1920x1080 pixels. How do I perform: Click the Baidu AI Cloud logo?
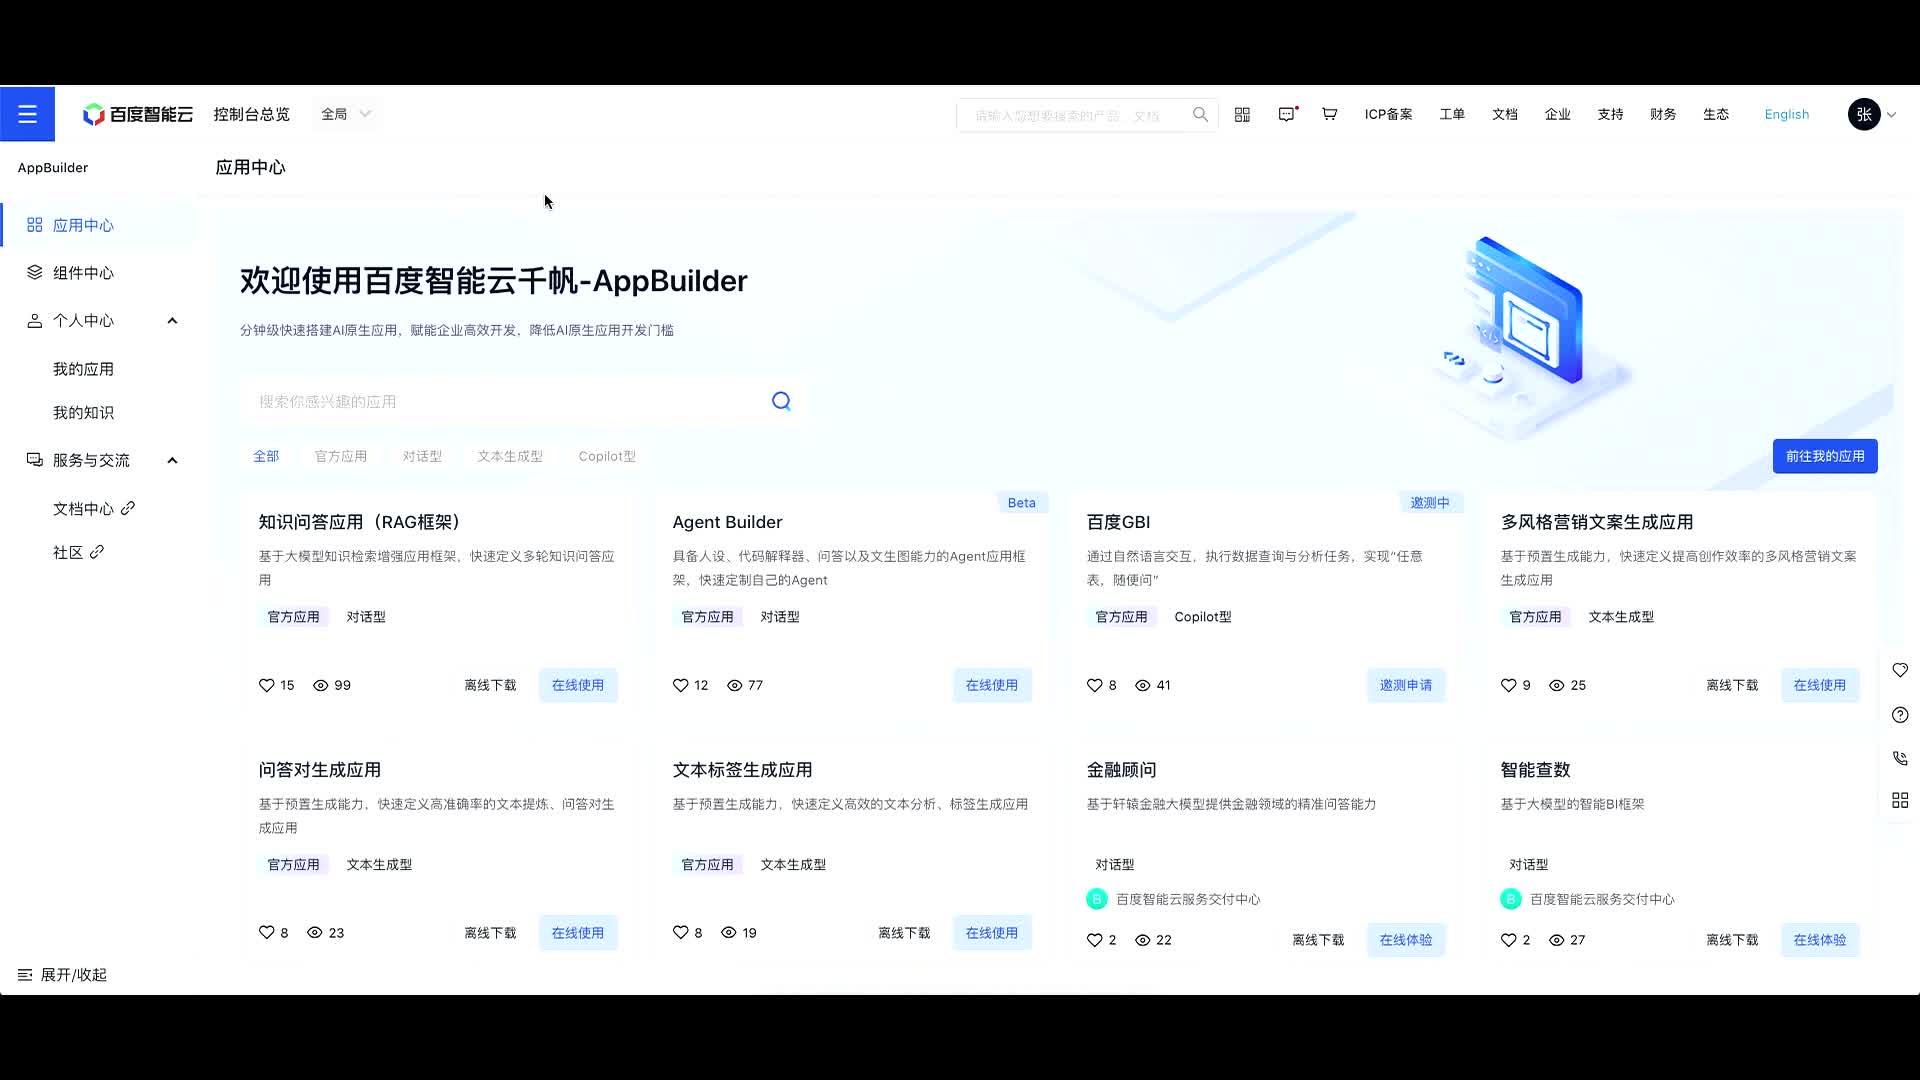pos(138,114)
